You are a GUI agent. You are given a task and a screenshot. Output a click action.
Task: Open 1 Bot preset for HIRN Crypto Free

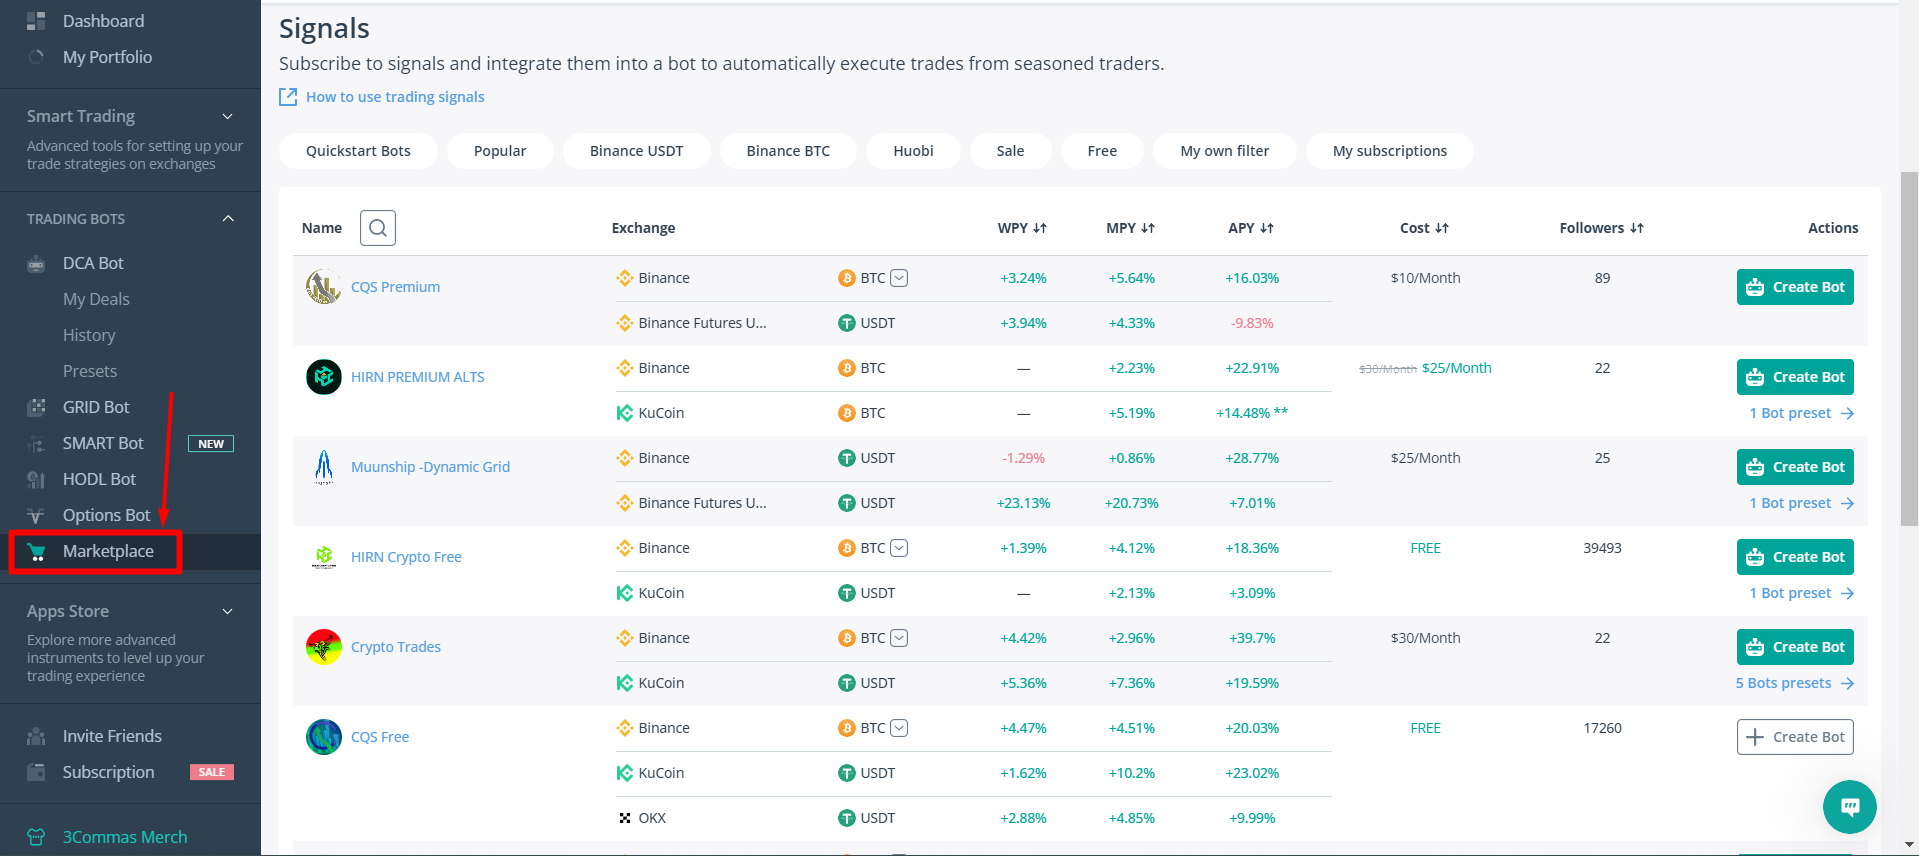click(x=1802, y=593)
